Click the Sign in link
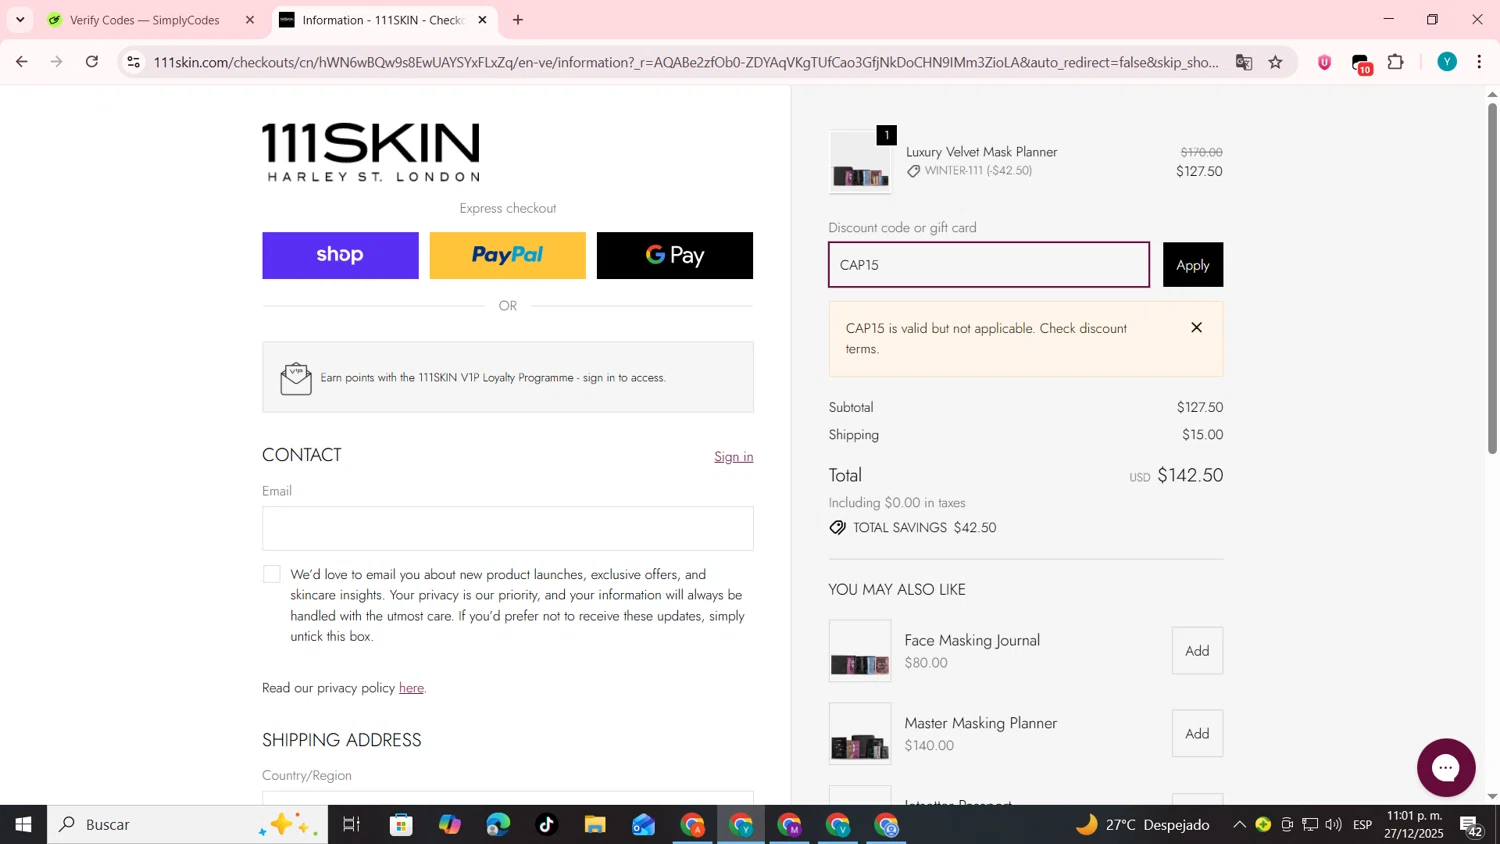Image resolution: width=1500 pixels, height=844 pixels. (x=733, y=457)
